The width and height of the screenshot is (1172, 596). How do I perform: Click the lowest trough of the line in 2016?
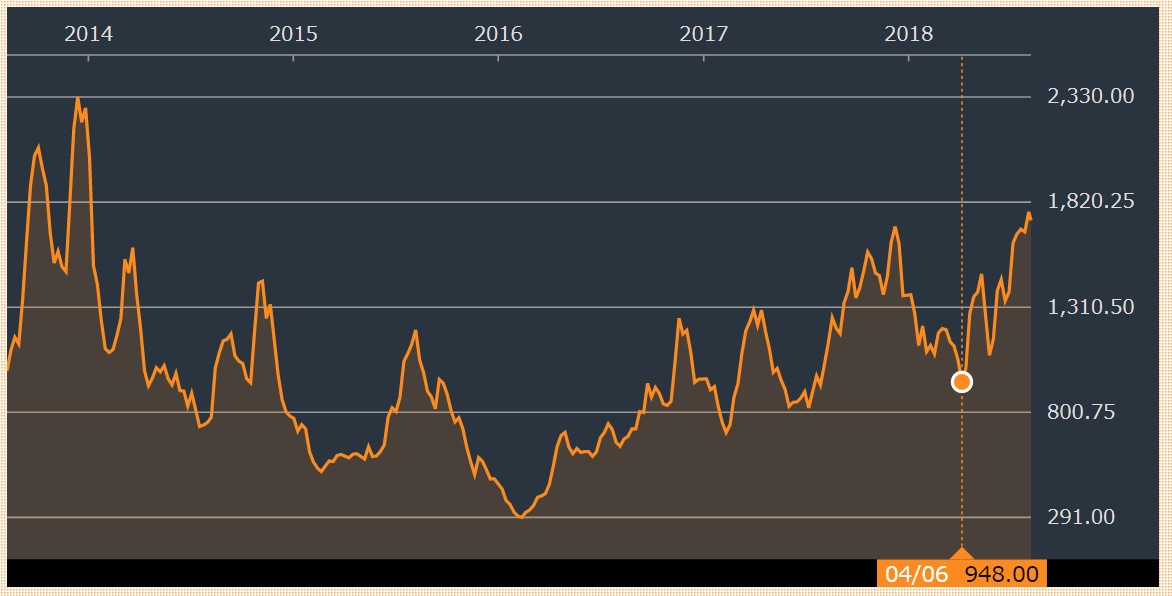(x=520, y=517)
